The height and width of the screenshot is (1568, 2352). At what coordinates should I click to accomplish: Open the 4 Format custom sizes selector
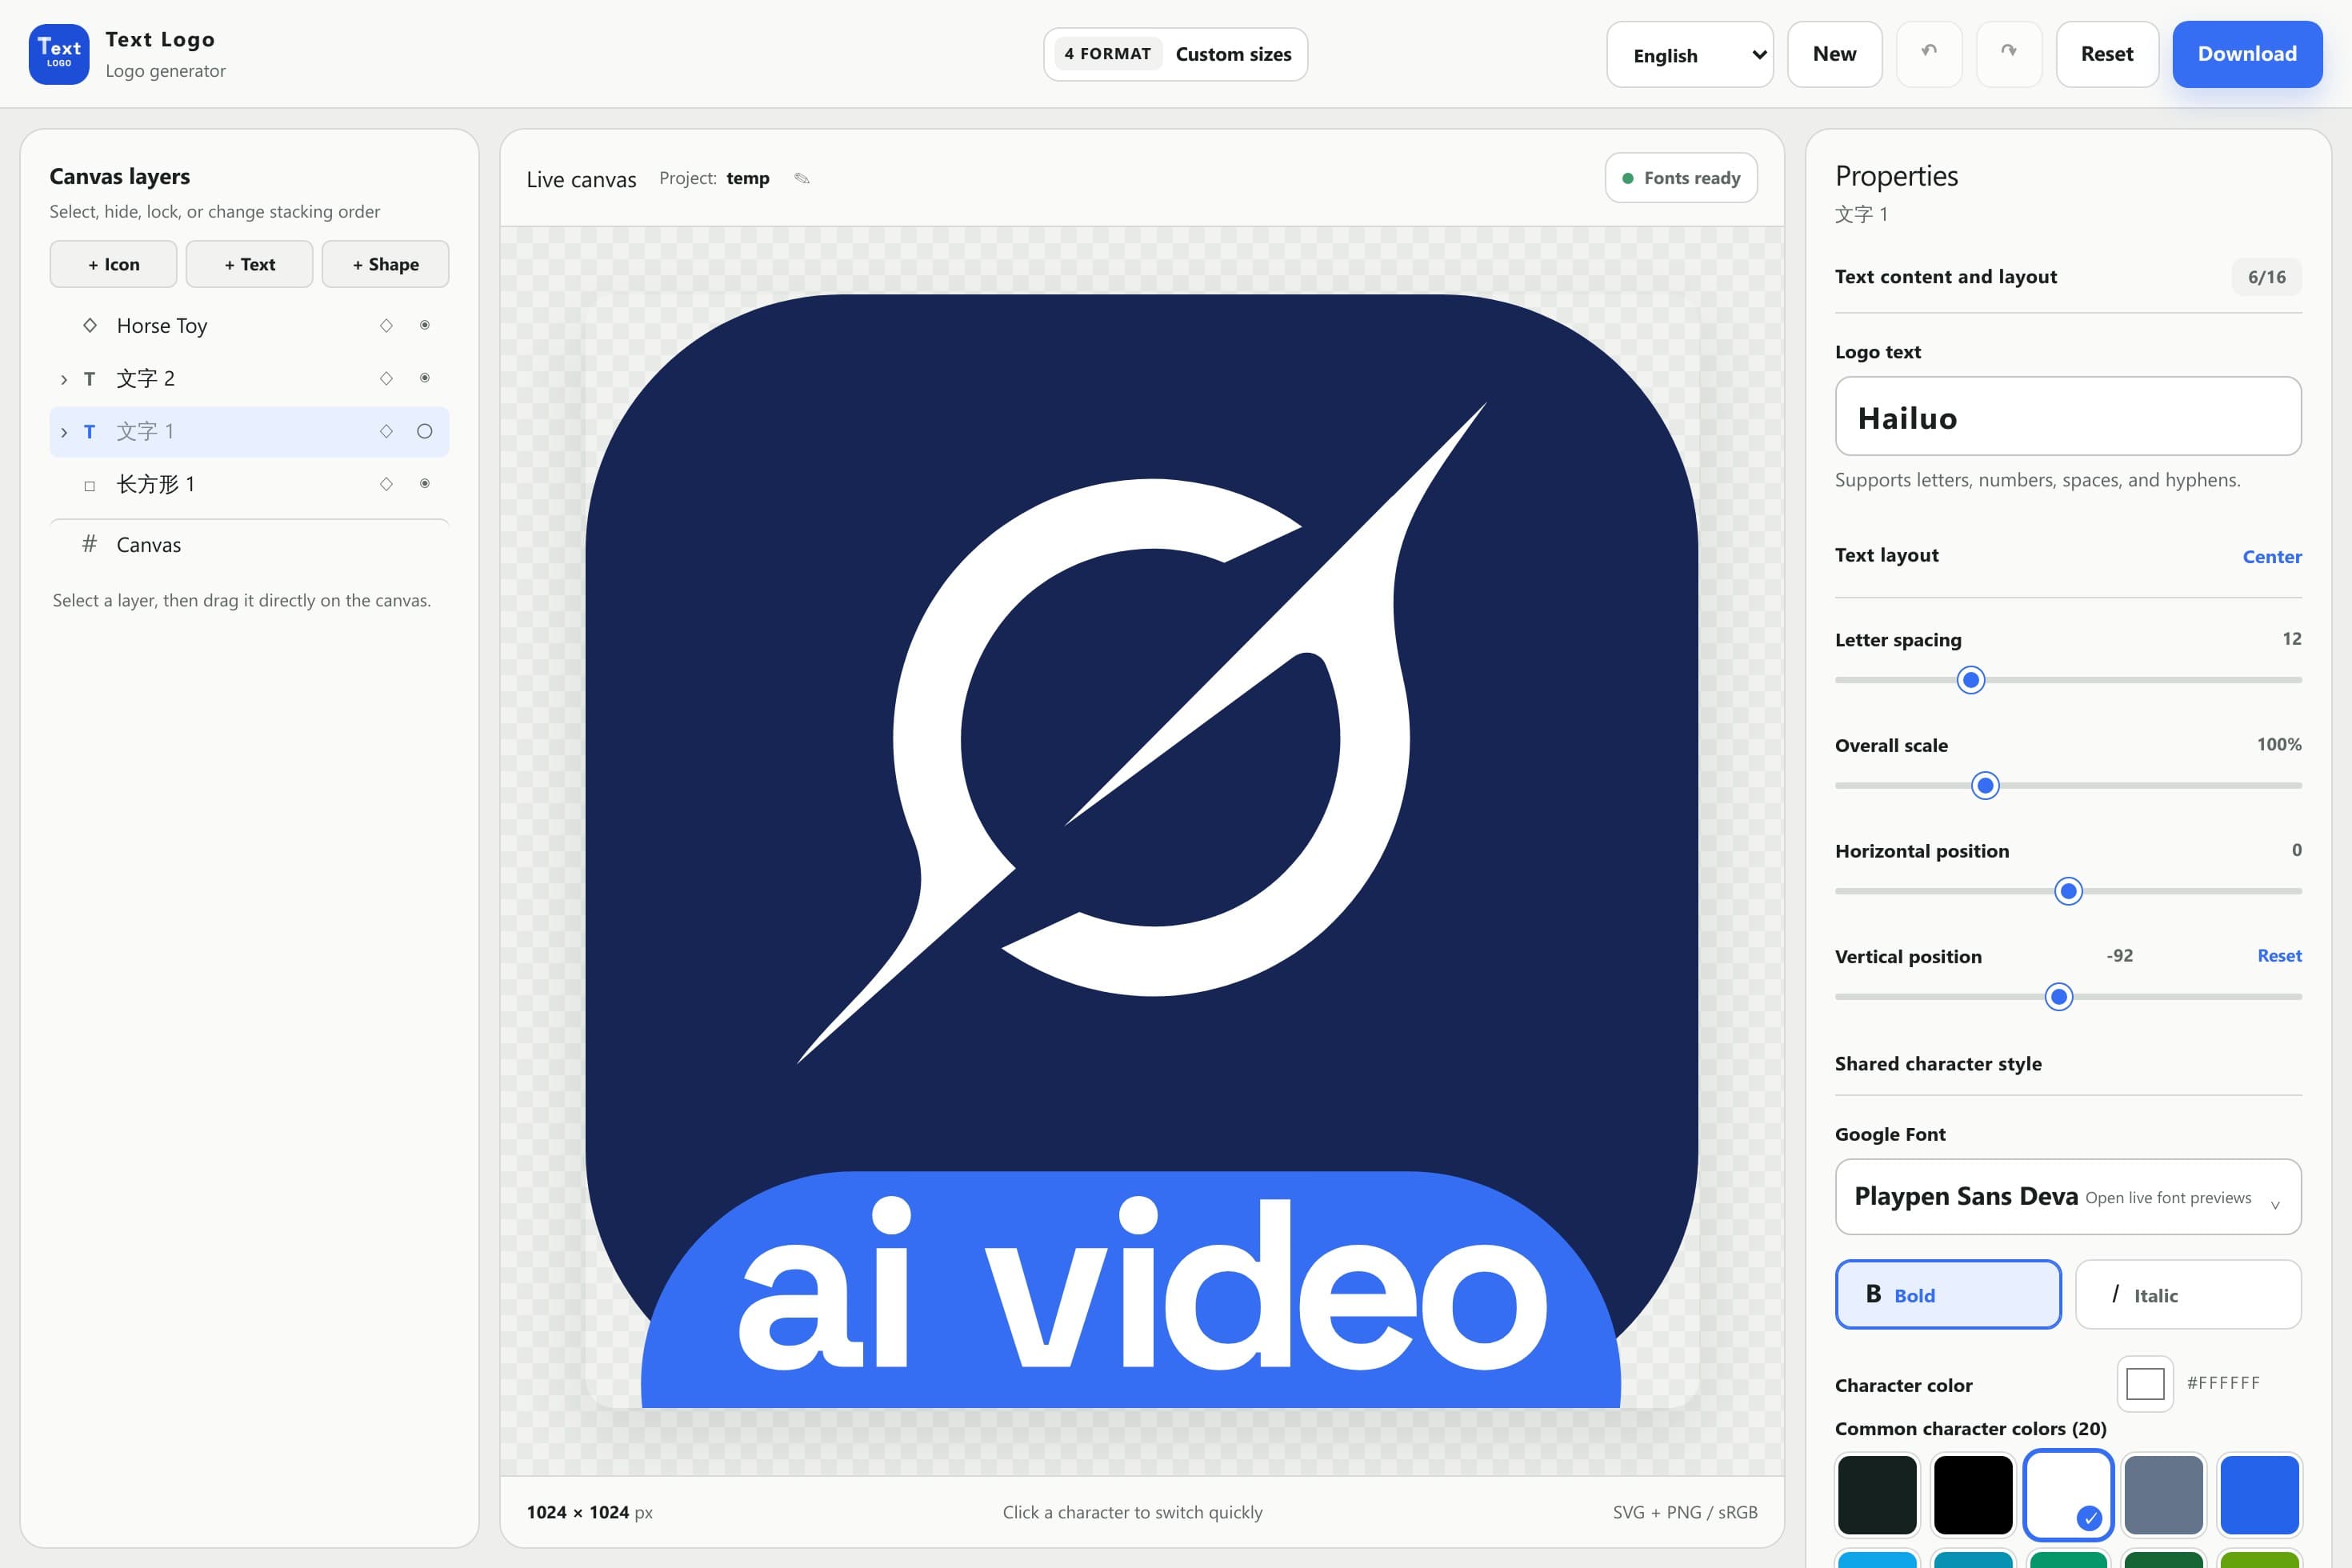pos(1175,54)
